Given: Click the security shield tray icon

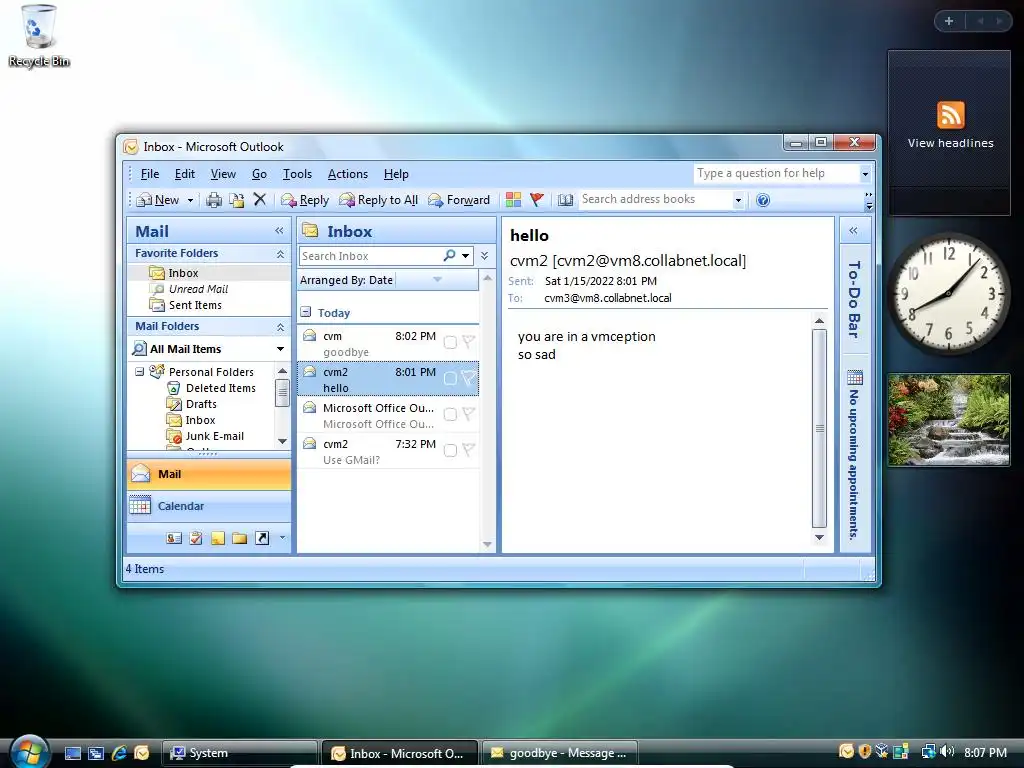Looking at the screenshot, I should pyautogui.click(x=865, y=752).
